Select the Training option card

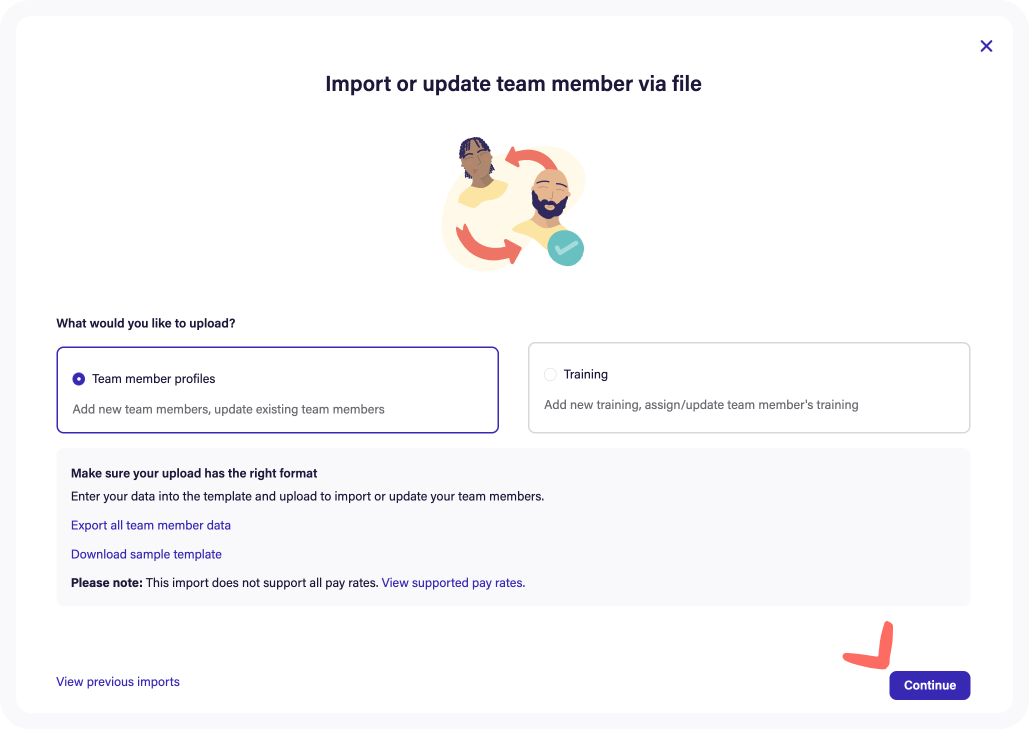748,388
